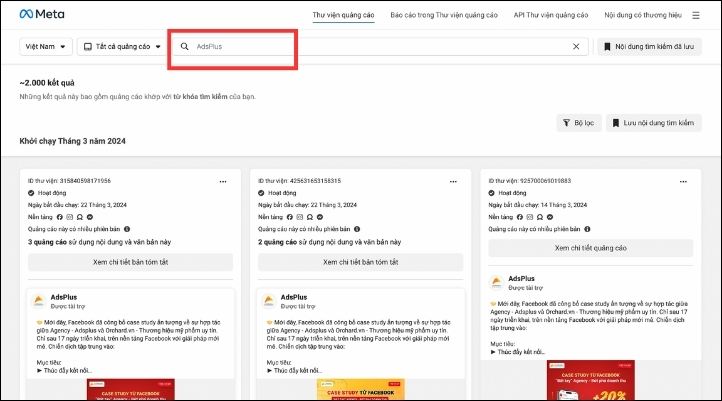Click Instagram platform icon in first ad card

point(70,217)
